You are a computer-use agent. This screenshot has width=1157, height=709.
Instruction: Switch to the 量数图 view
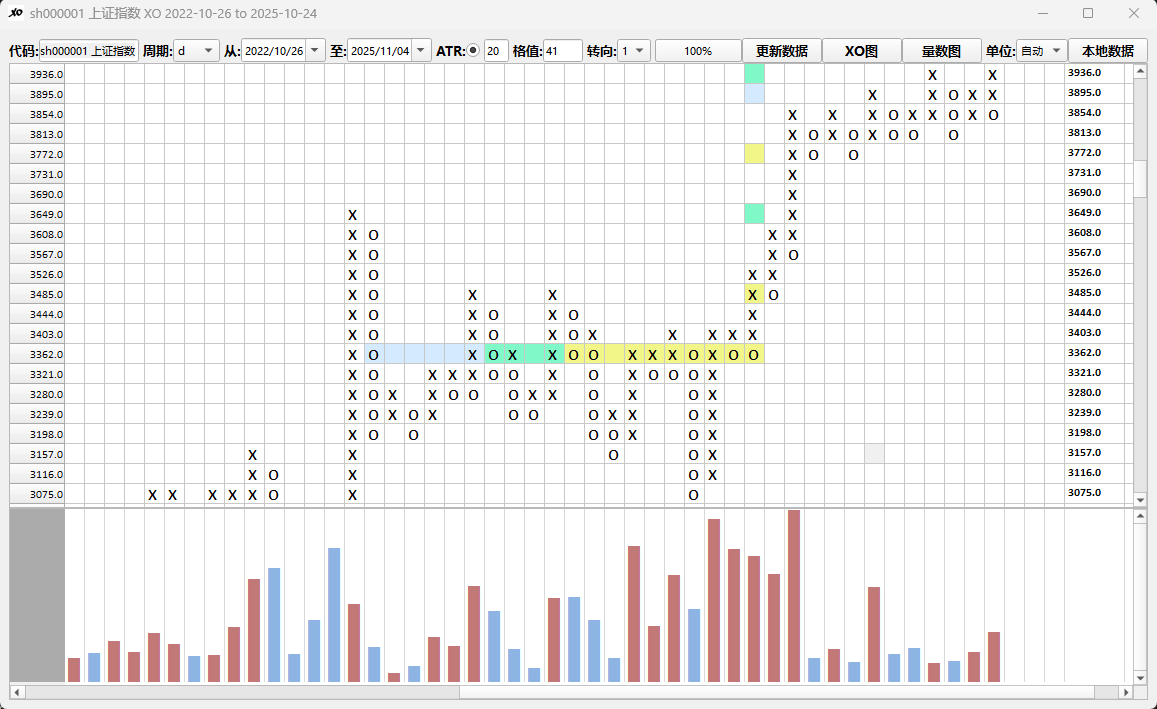[941, 51]
